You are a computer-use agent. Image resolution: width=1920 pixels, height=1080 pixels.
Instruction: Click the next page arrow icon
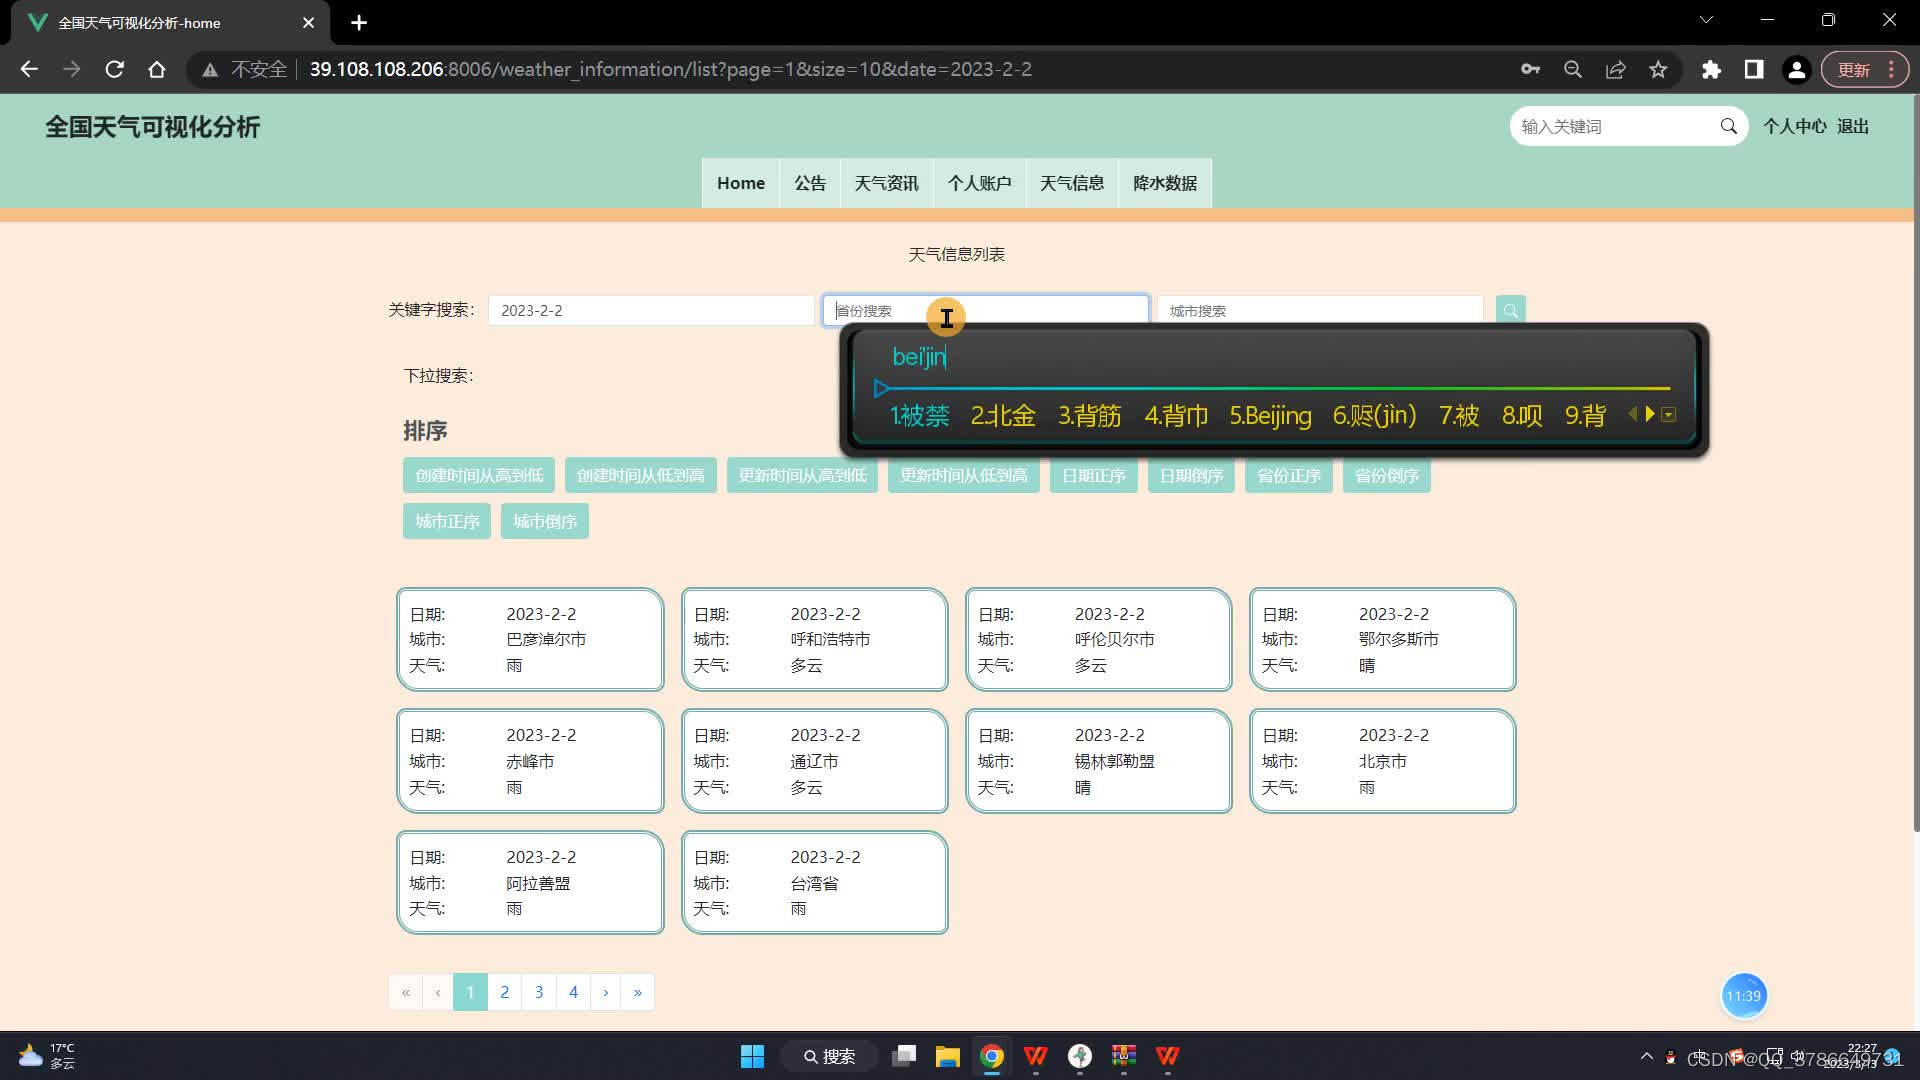(605, 990)
